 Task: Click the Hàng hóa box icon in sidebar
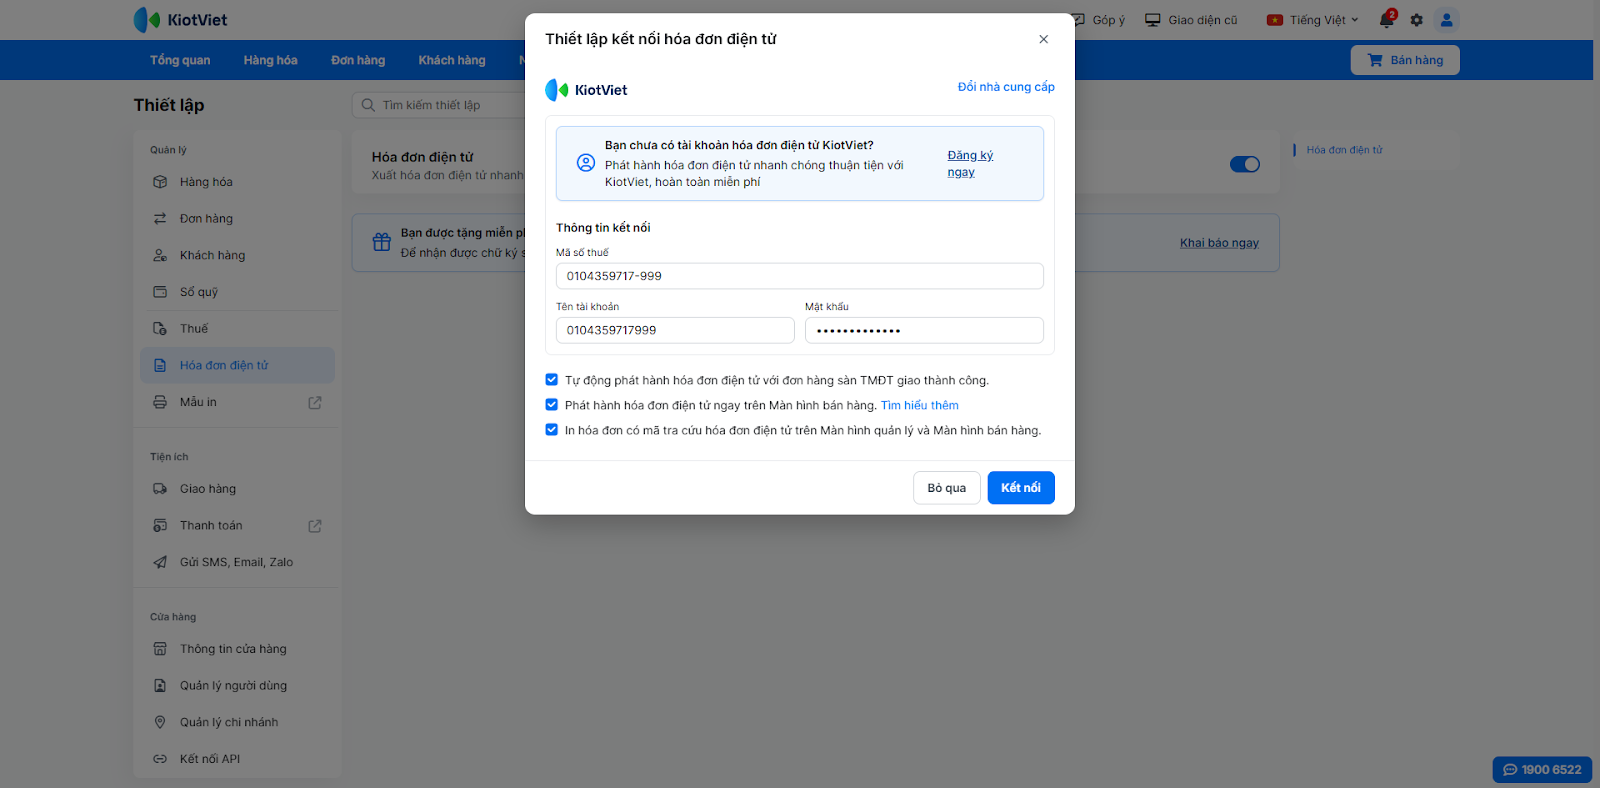pos(160,182)
